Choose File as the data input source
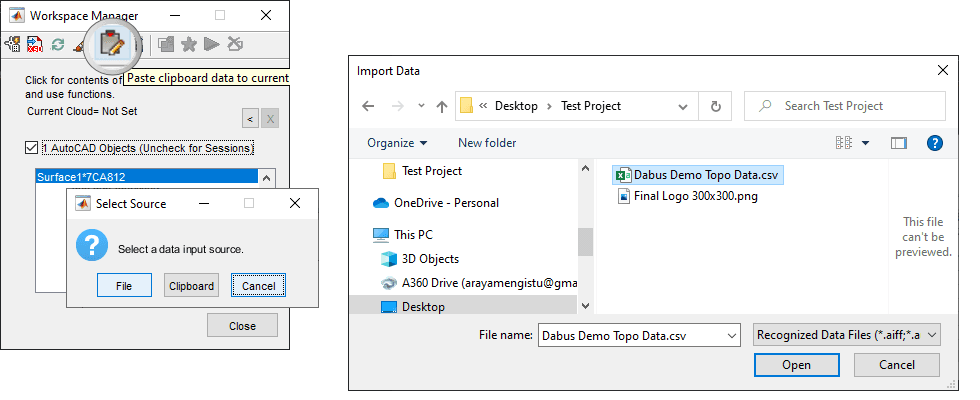The image size is (980, 400). (124, 286)
